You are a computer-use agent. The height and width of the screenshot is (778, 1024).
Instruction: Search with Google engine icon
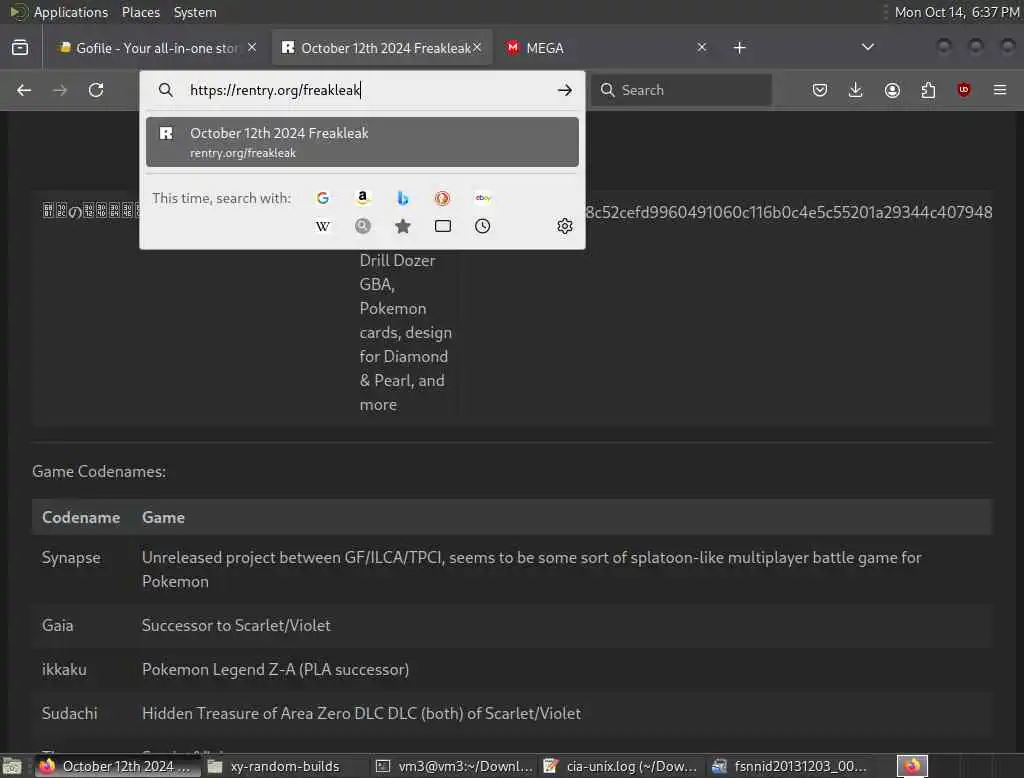323,198
